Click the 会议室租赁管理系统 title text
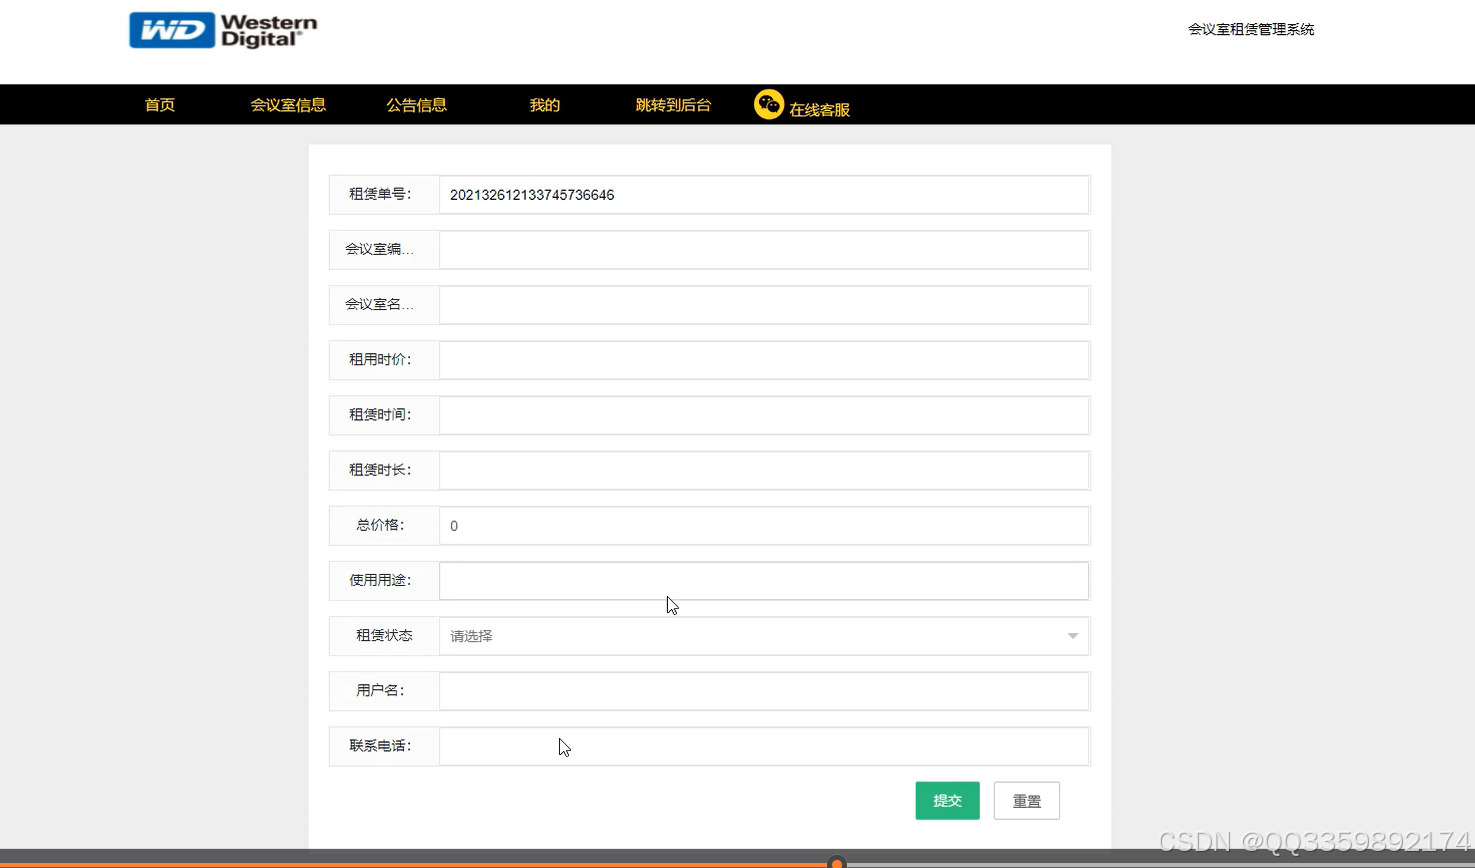The image size is (1475, 868). point(1251,29)
